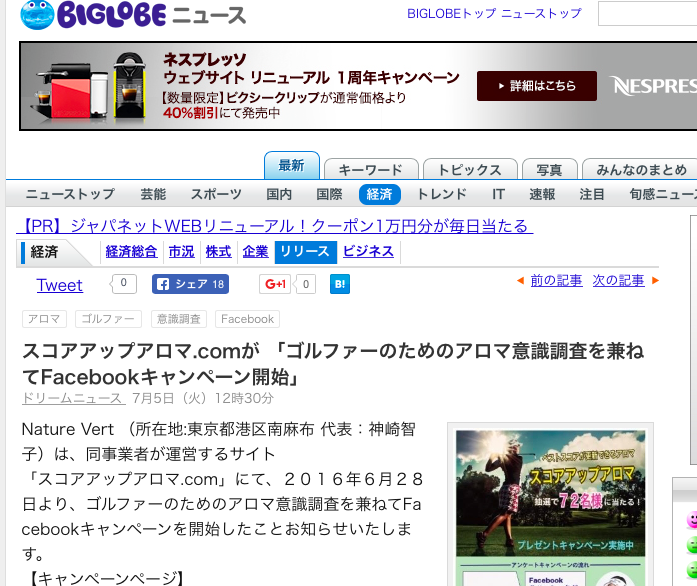Open the Hatena B! bookmark icon
697x586 pixels.
click(x=340, y=284)
